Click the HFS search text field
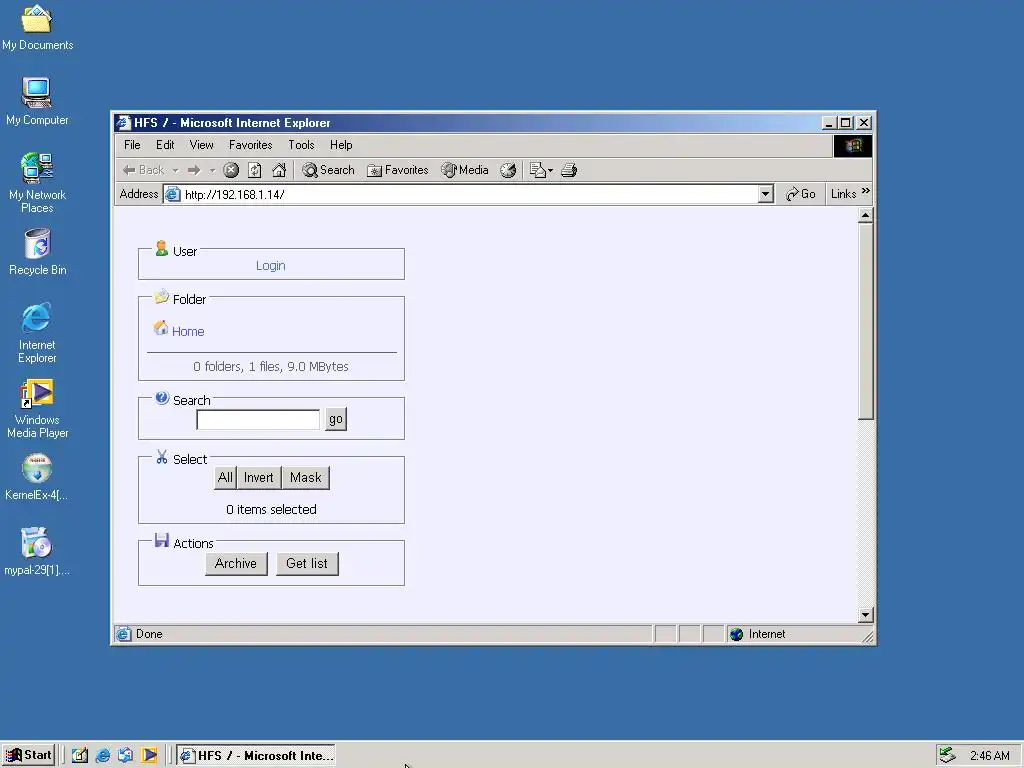 tap(258, 419)
